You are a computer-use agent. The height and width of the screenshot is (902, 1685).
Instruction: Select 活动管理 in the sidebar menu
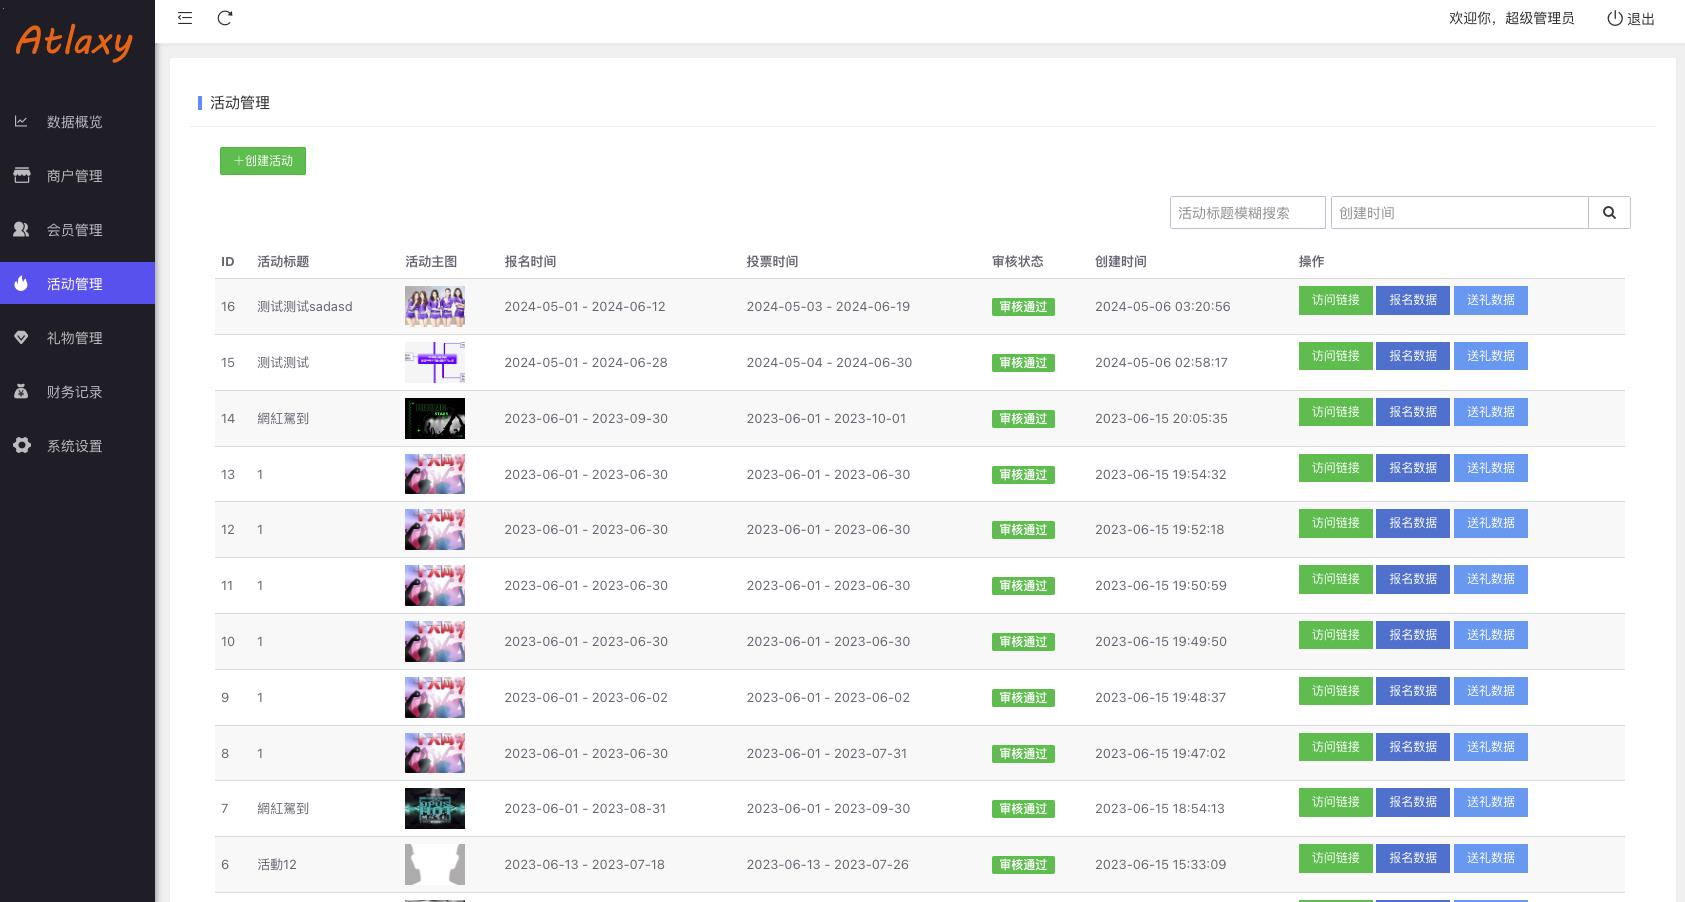(x=74, y=284)
